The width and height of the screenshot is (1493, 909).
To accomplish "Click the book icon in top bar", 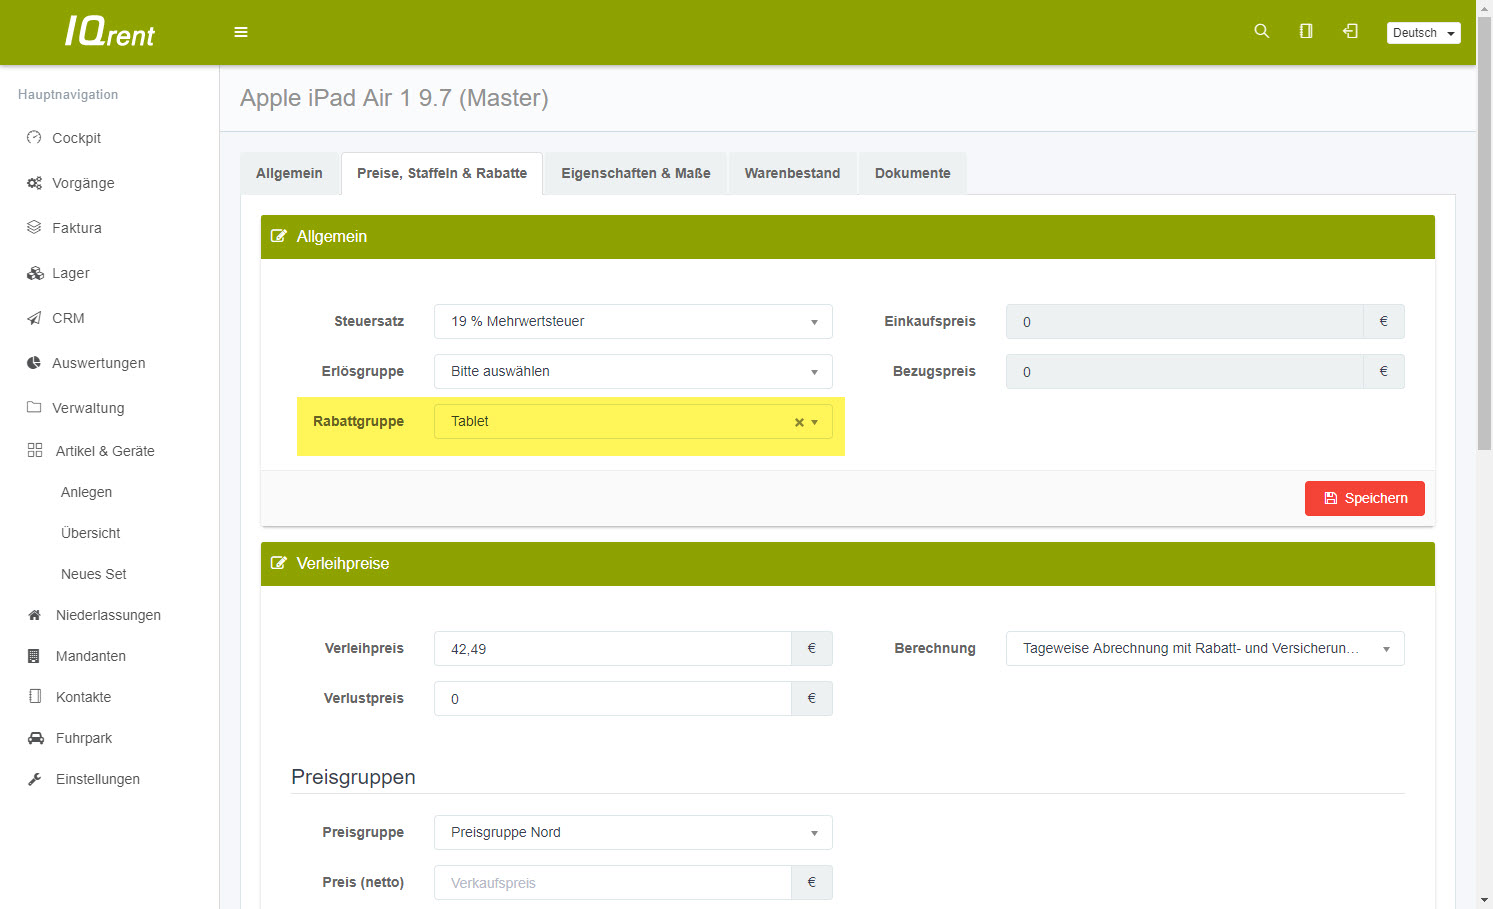I will (1306, 32).
